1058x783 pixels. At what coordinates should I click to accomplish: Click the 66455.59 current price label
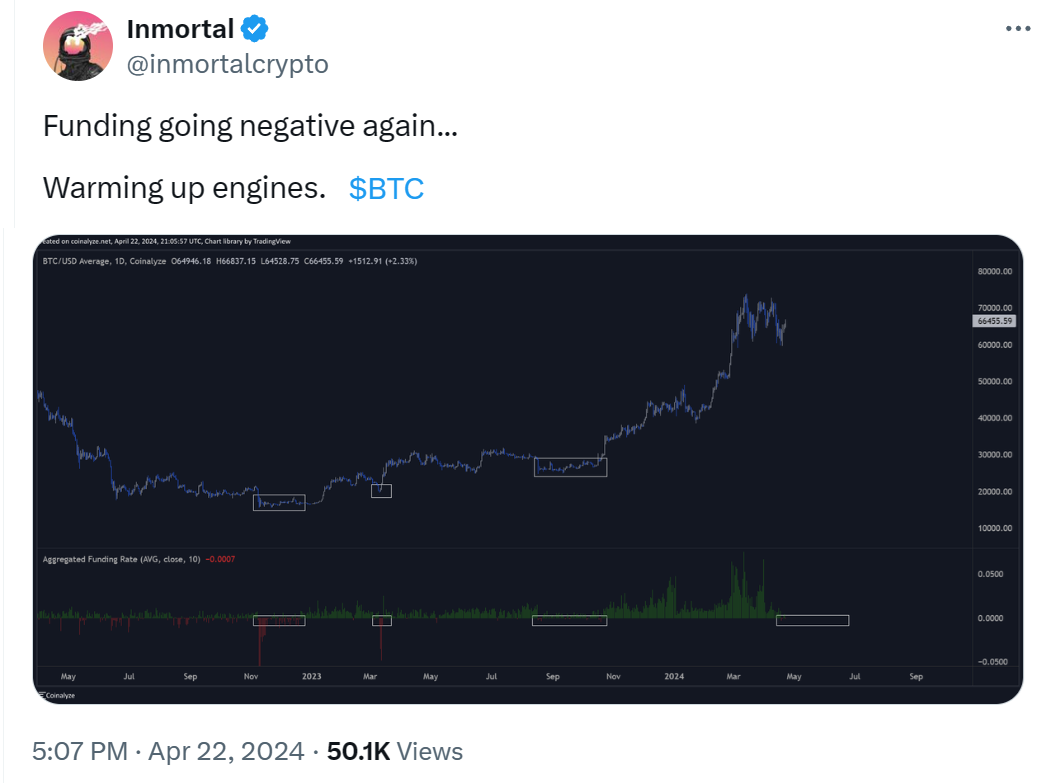pos(995,321)
